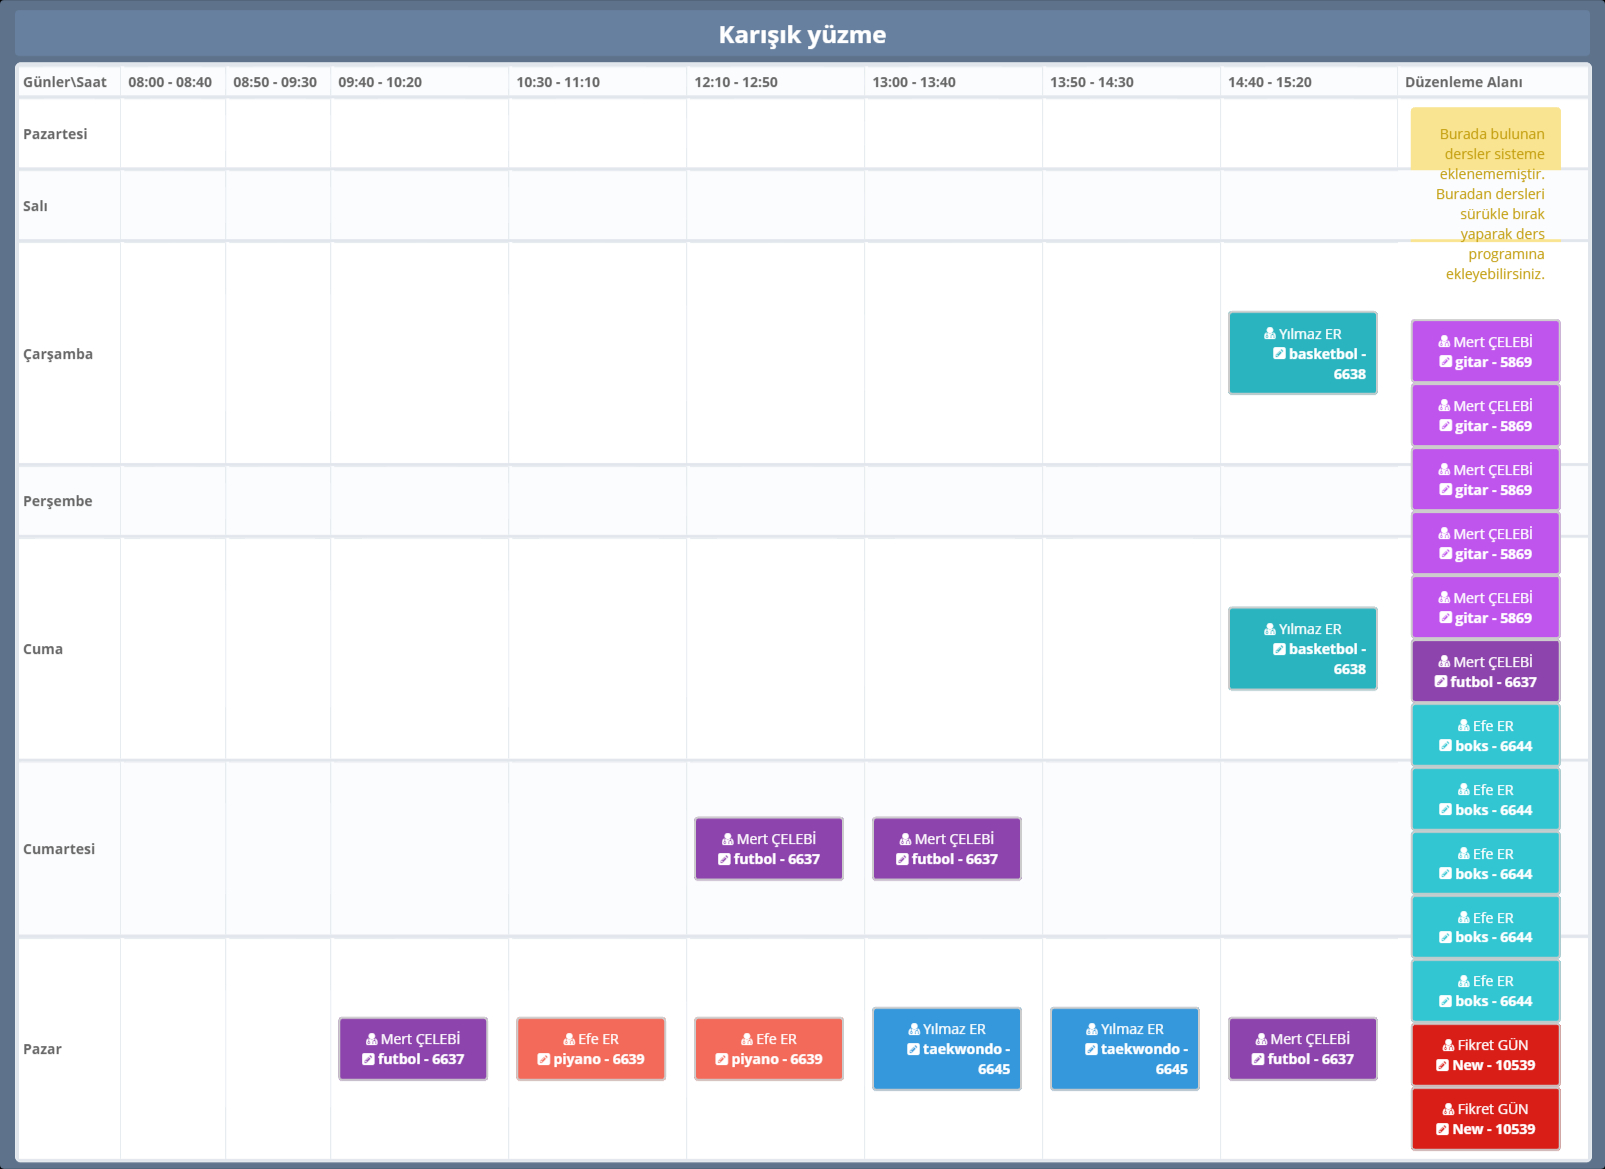Click edit icon on Pazar 12:10 piyano card
This screenshot has height=1169, width=1605.
click(x=721, y=1059)
